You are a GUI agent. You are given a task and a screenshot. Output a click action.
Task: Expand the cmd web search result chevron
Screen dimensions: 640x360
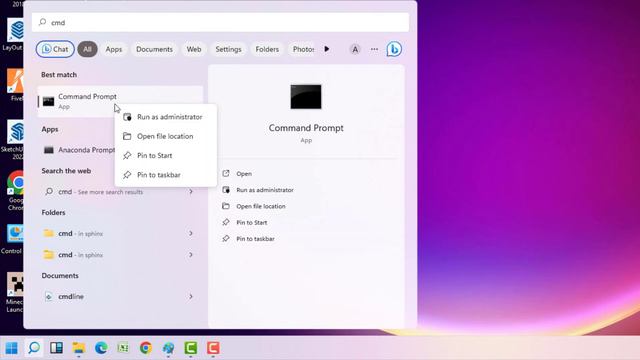click(191, 191)
